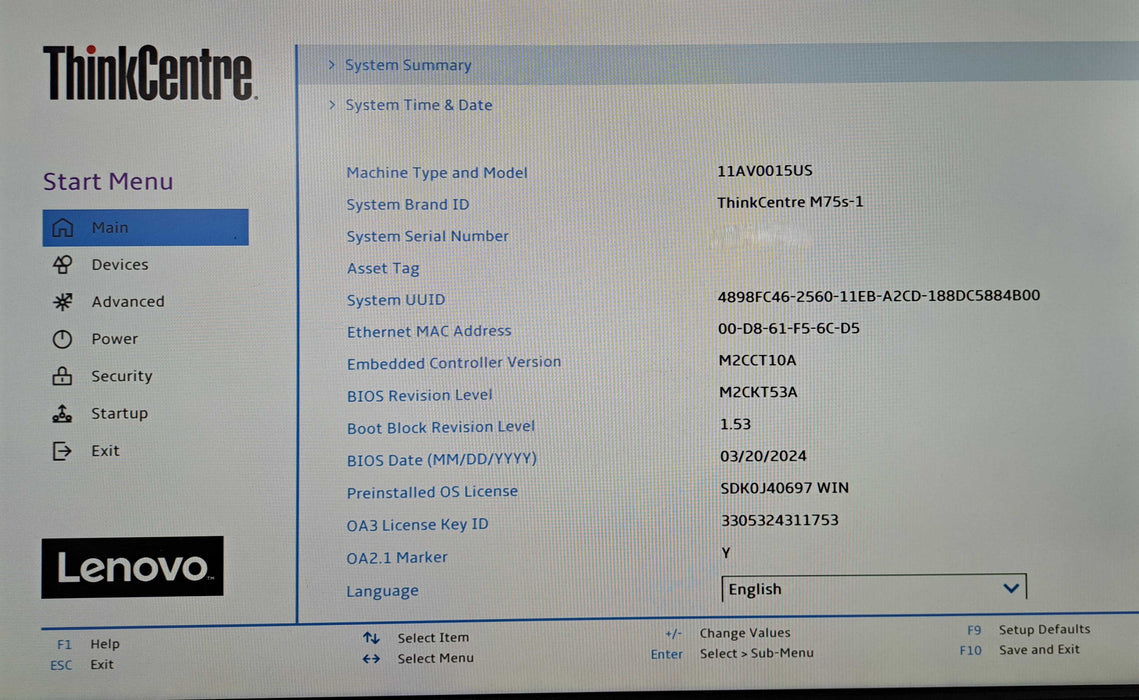Click the BIOS Revision Level label
The image size is (1139, 700).
[419, 395]
